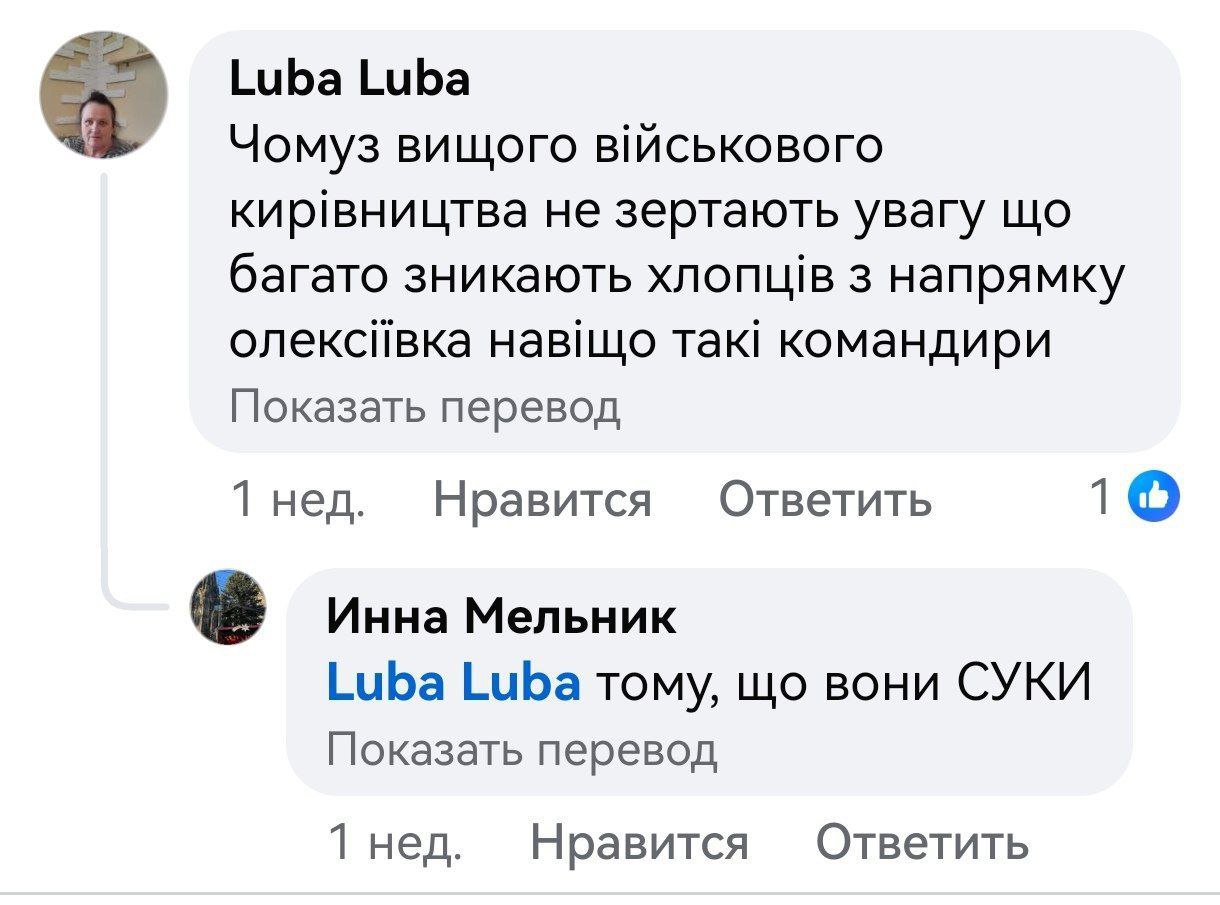Click the blue Luba Luba mention in reply
Image resolution: width=1220 pixels, height=905 pixels.
[453, 684]
